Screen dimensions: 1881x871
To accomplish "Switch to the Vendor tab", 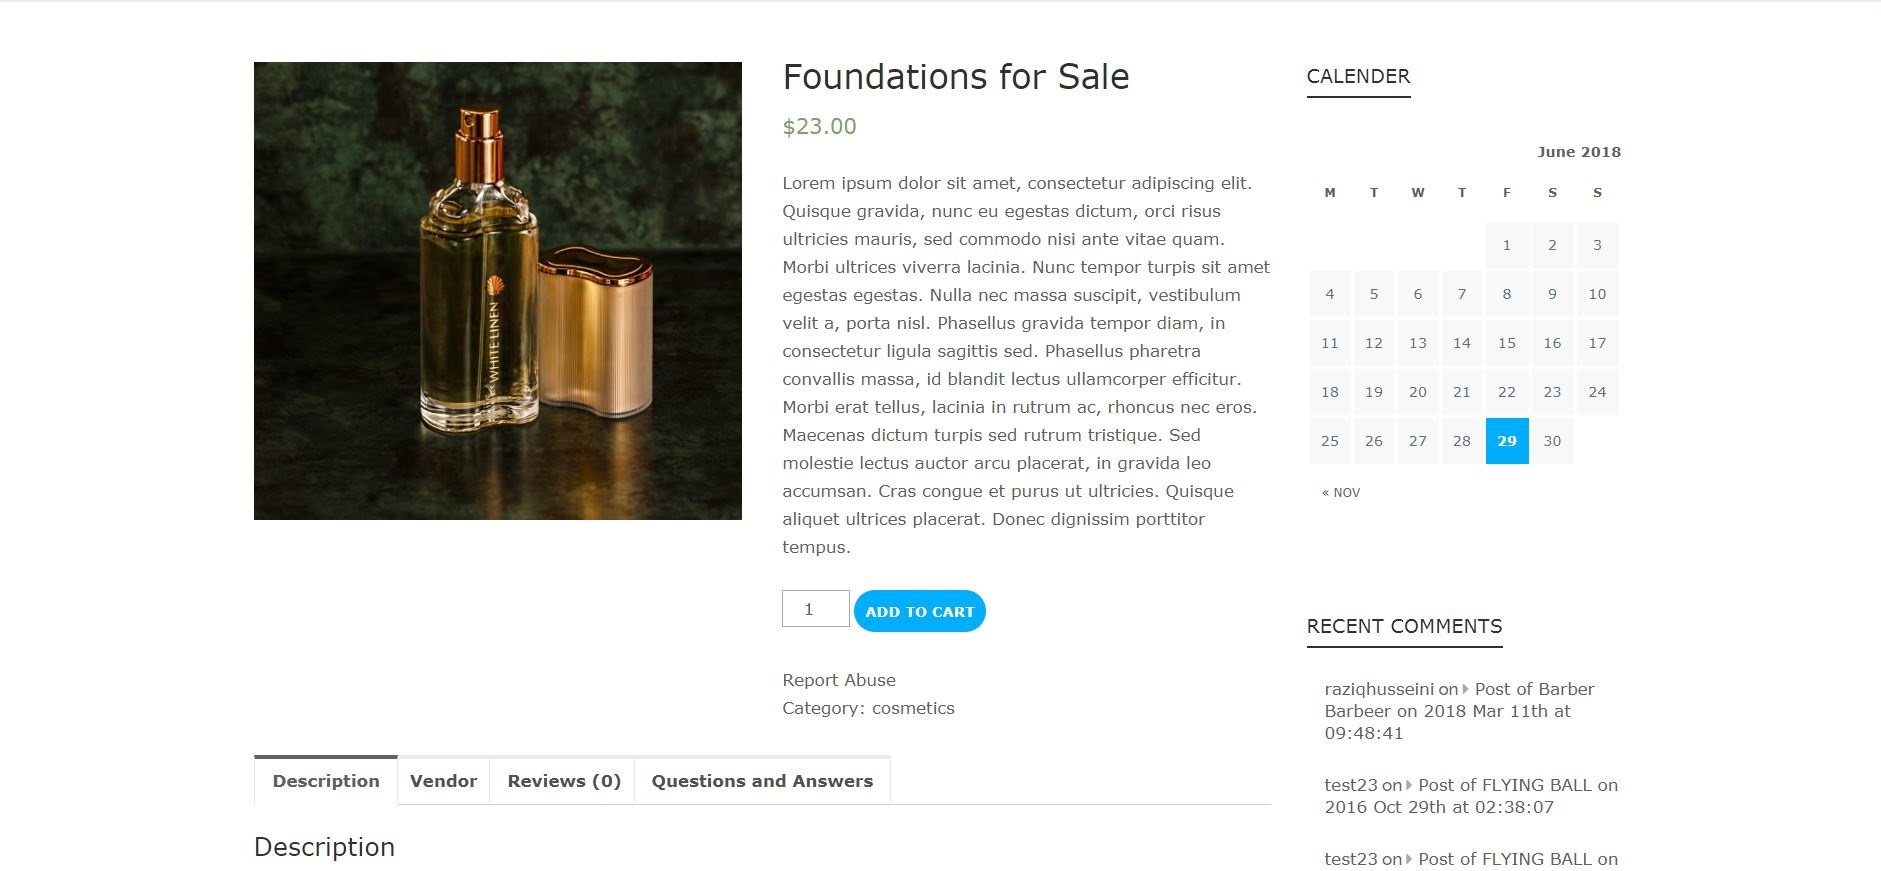I will [443, 781].
